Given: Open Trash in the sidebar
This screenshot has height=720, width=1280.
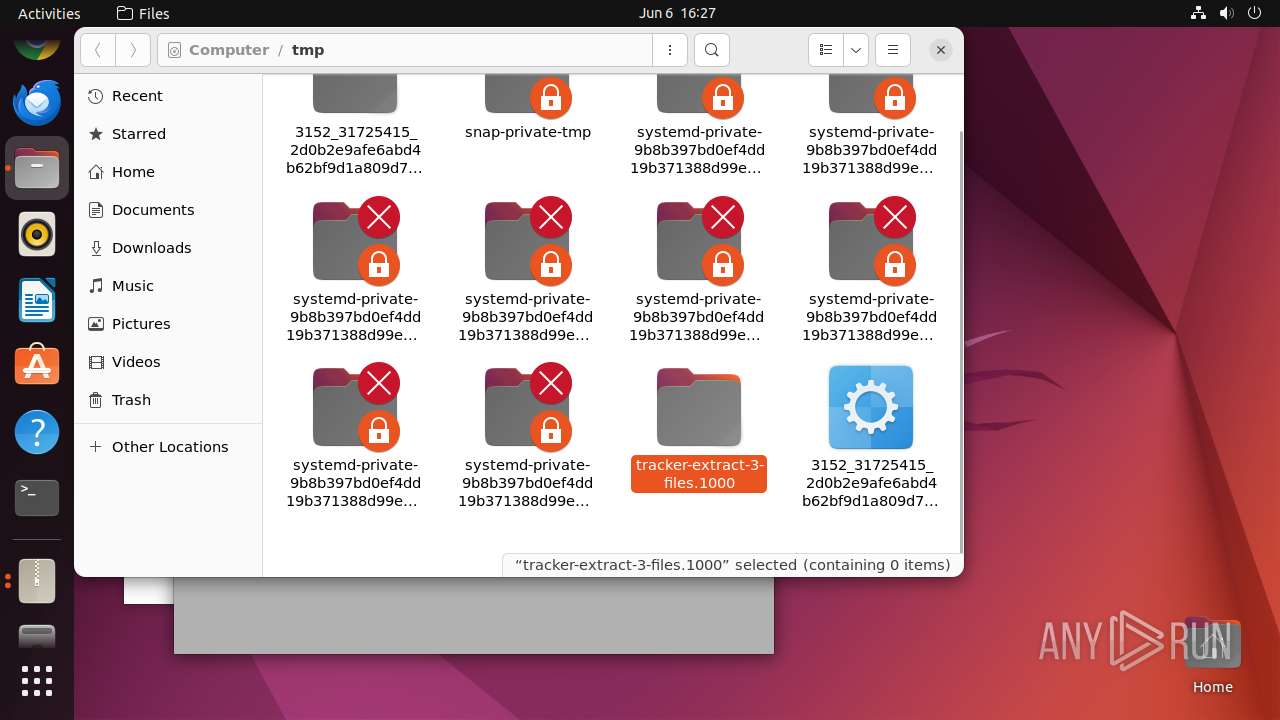Looking at the screenshot, I should 168,400.
